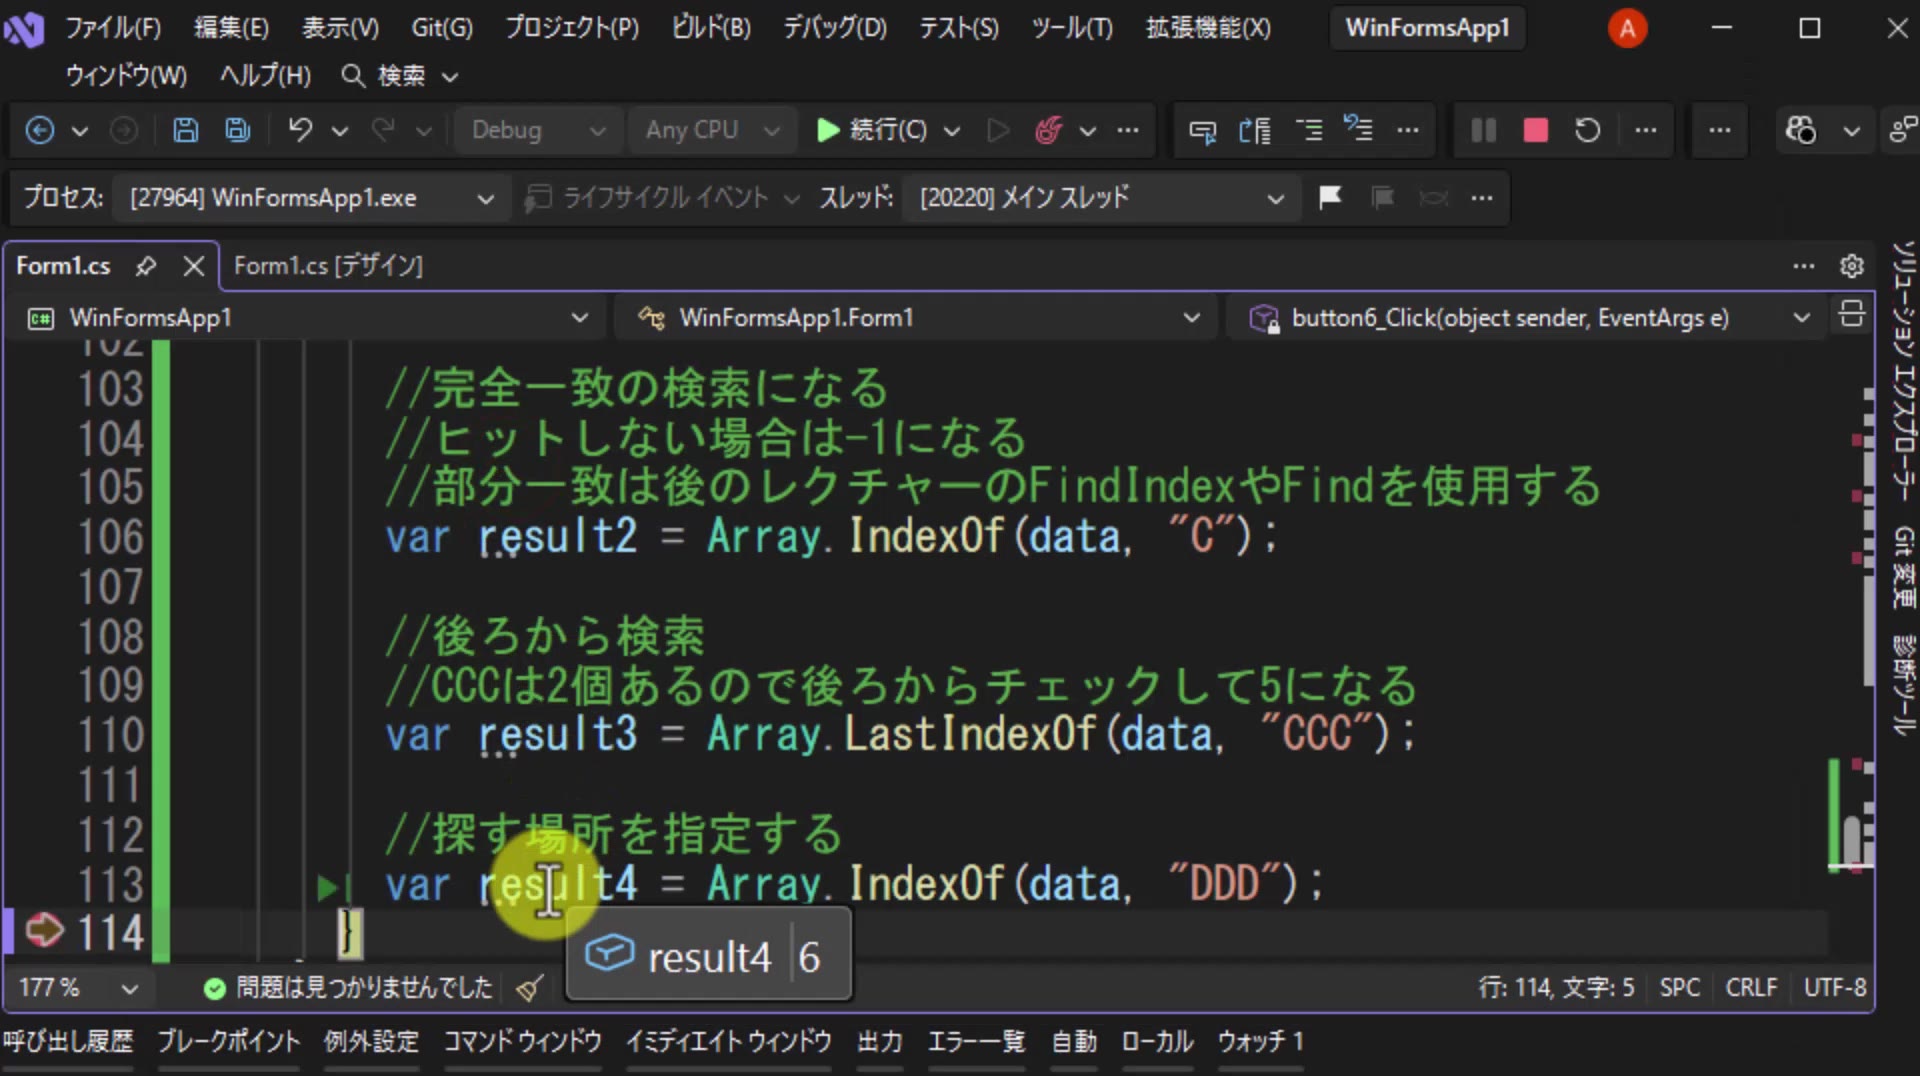Pause debugging with Break All icon

point(1484,130)
